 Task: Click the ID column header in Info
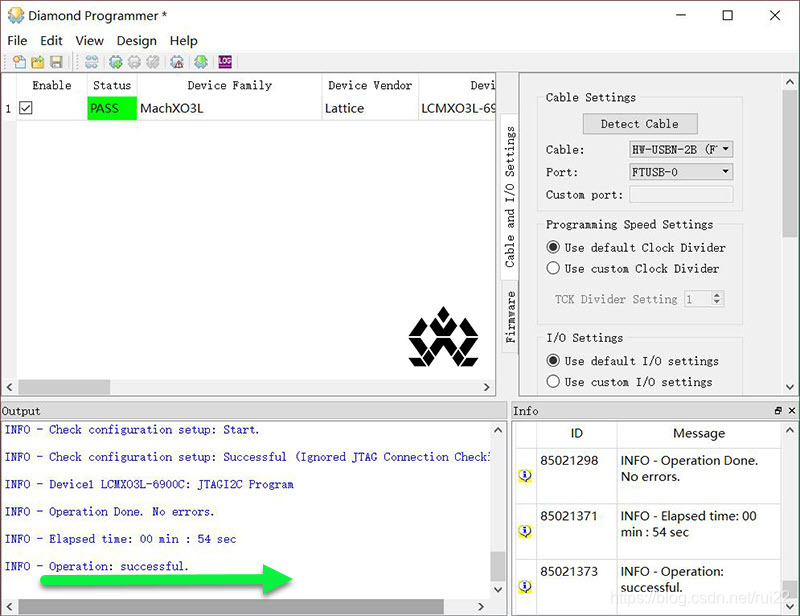pyautogui.click(x=577, y=433)
